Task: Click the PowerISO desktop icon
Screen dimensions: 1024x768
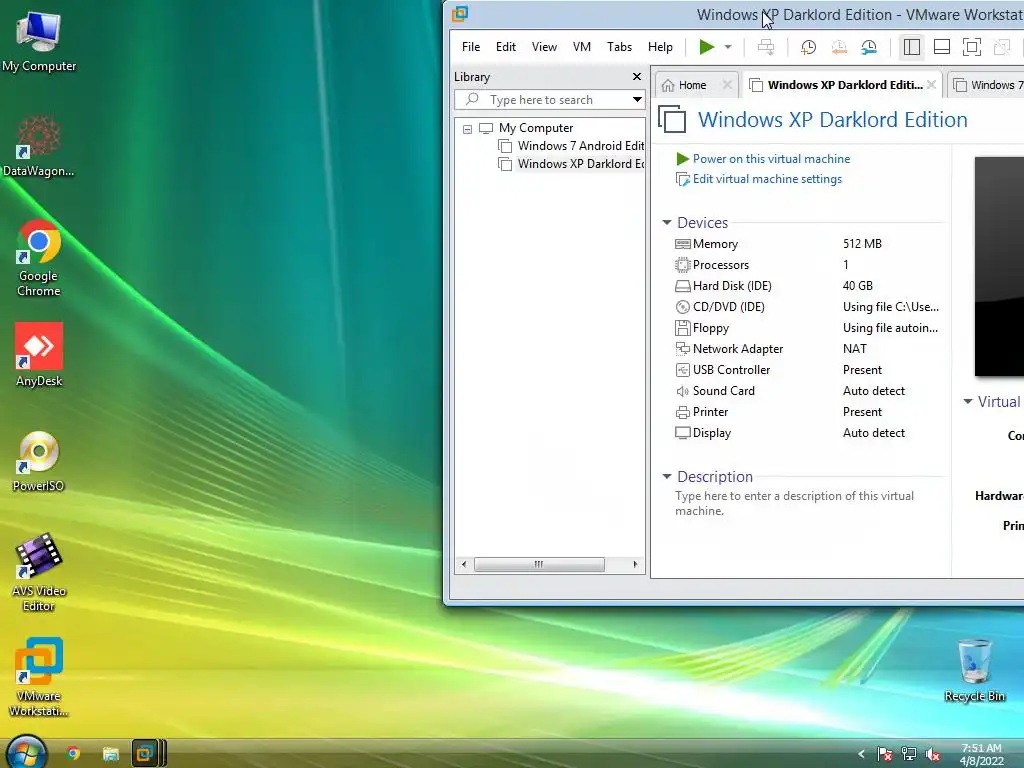Action: [39, 461]
